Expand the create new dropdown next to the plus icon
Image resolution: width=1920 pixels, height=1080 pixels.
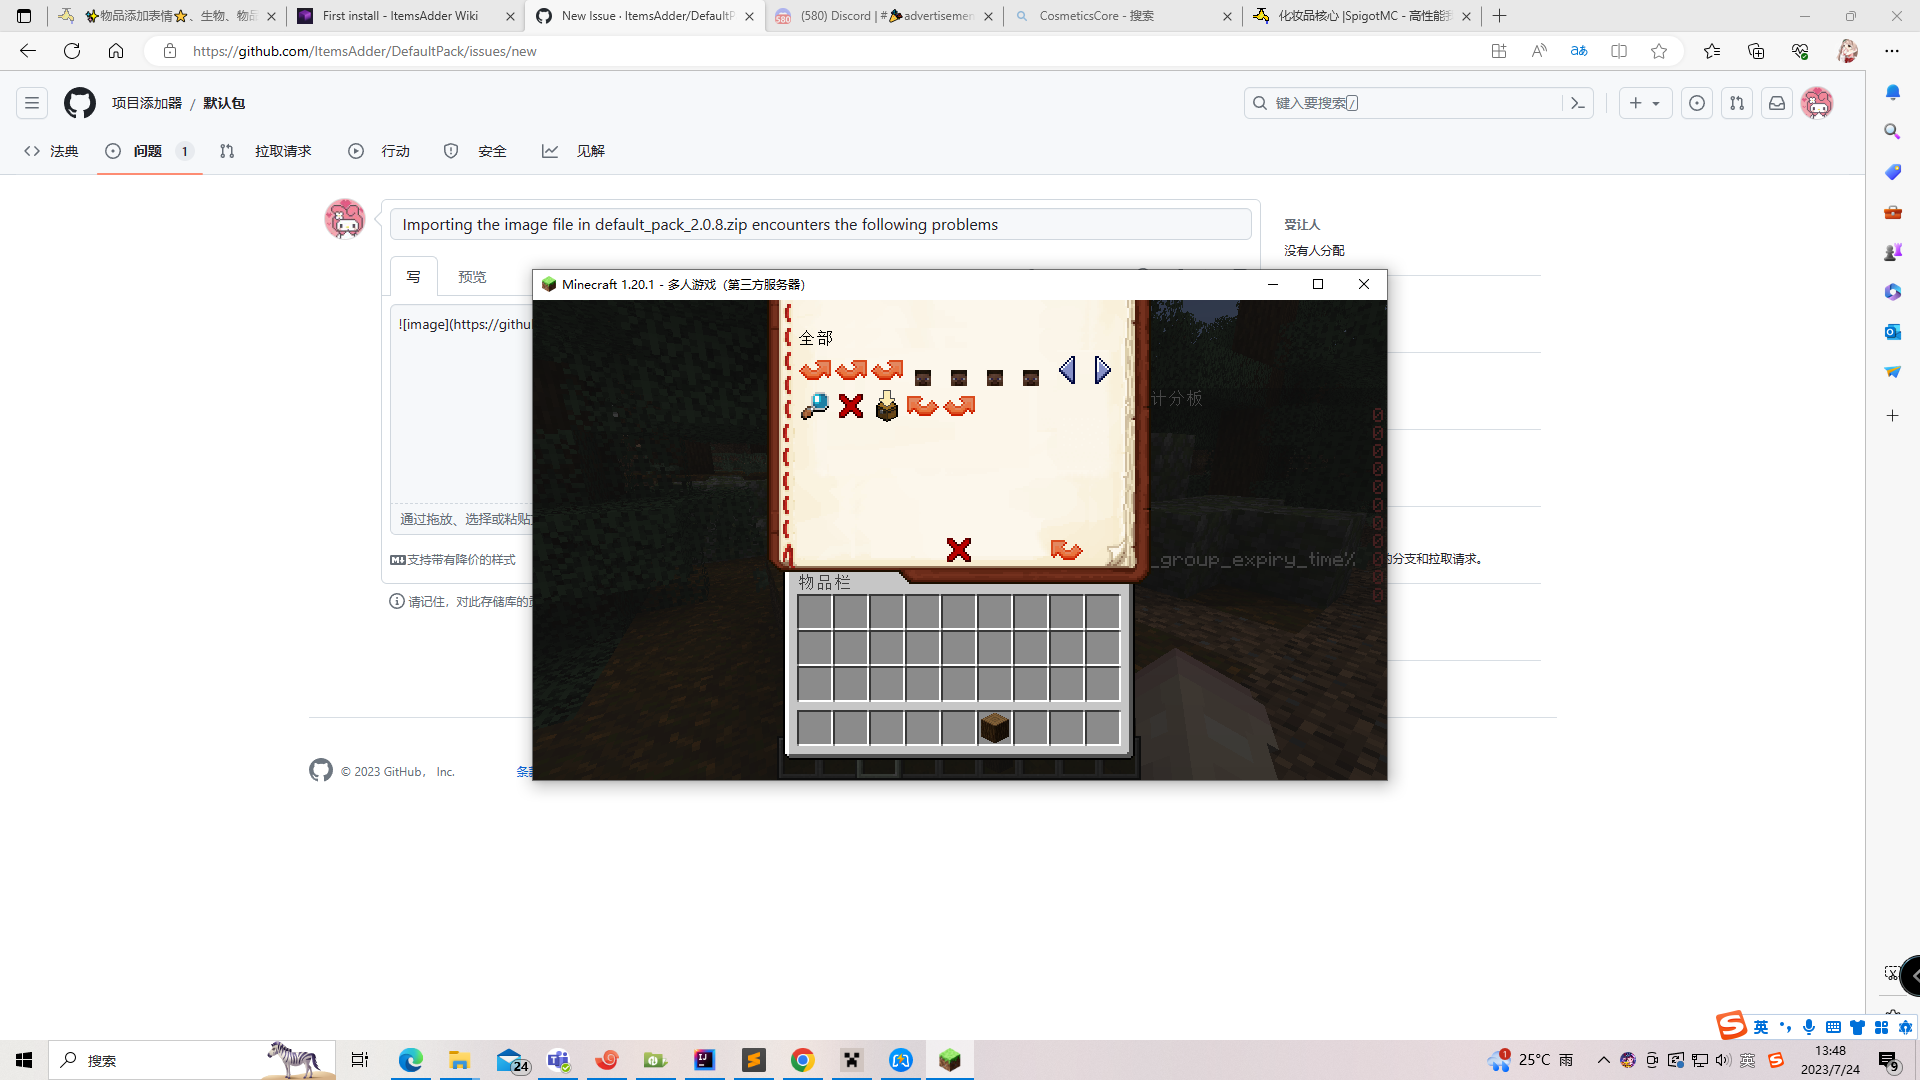point(1658,103)
